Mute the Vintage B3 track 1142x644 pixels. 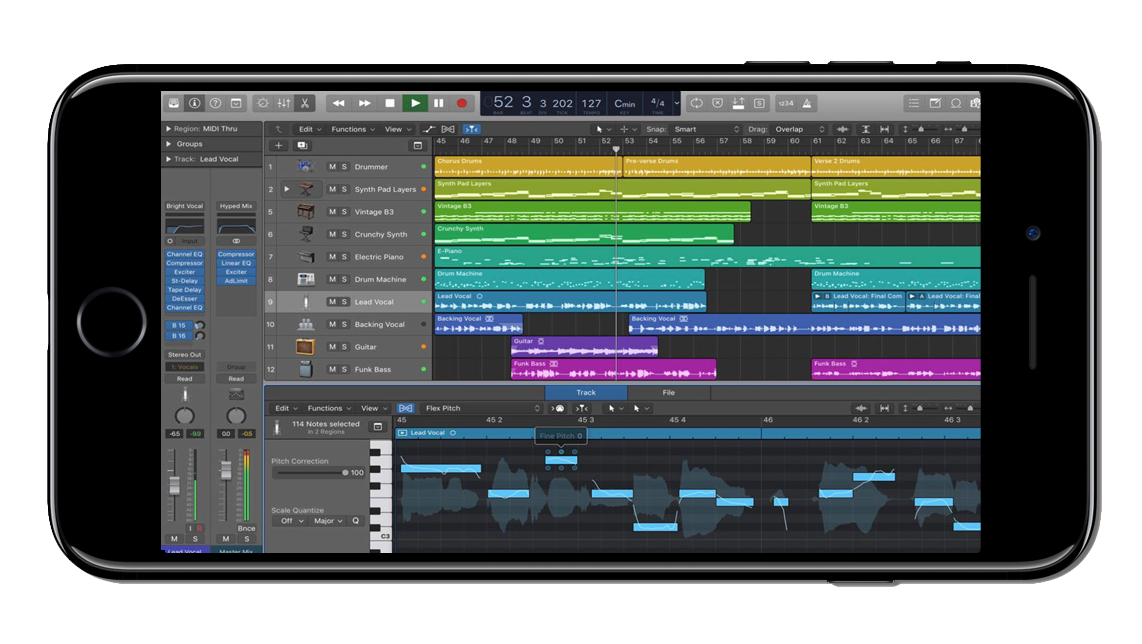[333, 212]
